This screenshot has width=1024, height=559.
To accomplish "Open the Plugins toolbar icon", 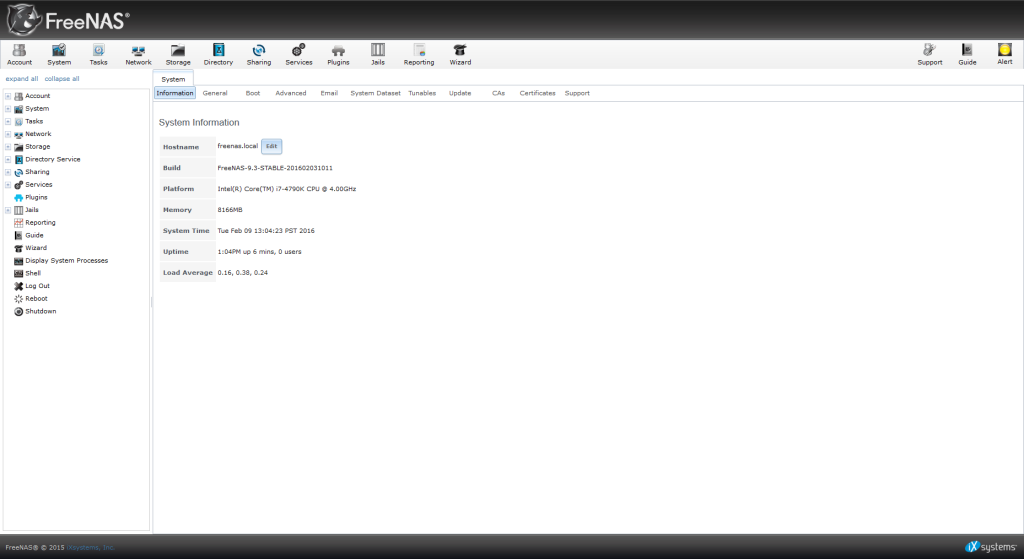I will 338,54.
